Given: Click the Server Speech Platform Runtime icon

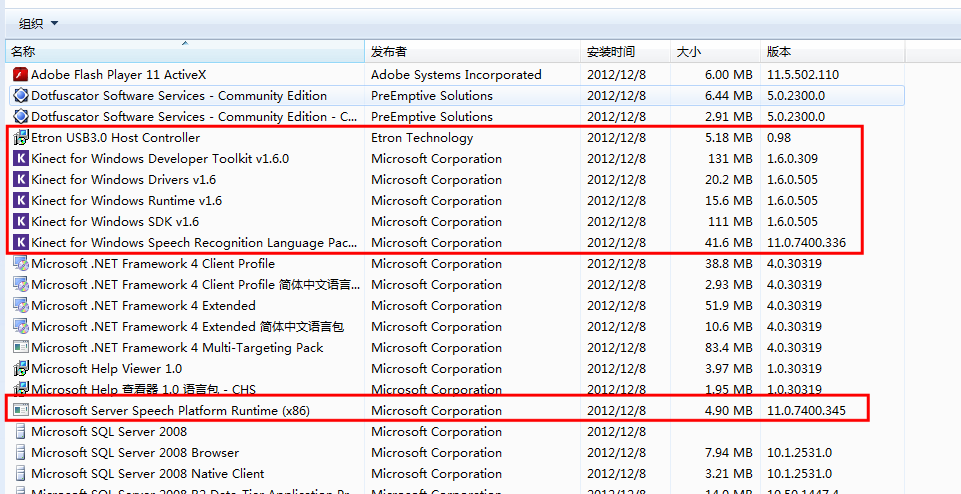Looking at the screenshot, I should point(21,410).
